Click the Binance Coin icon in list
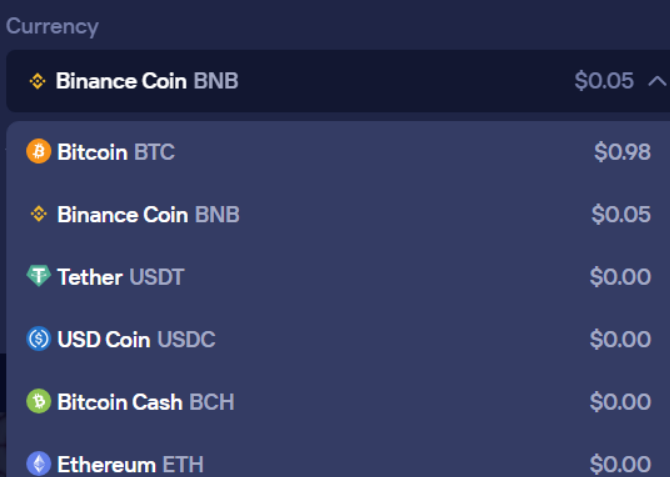The width and height of the screenshot is (670, 477). coord(38,214)
